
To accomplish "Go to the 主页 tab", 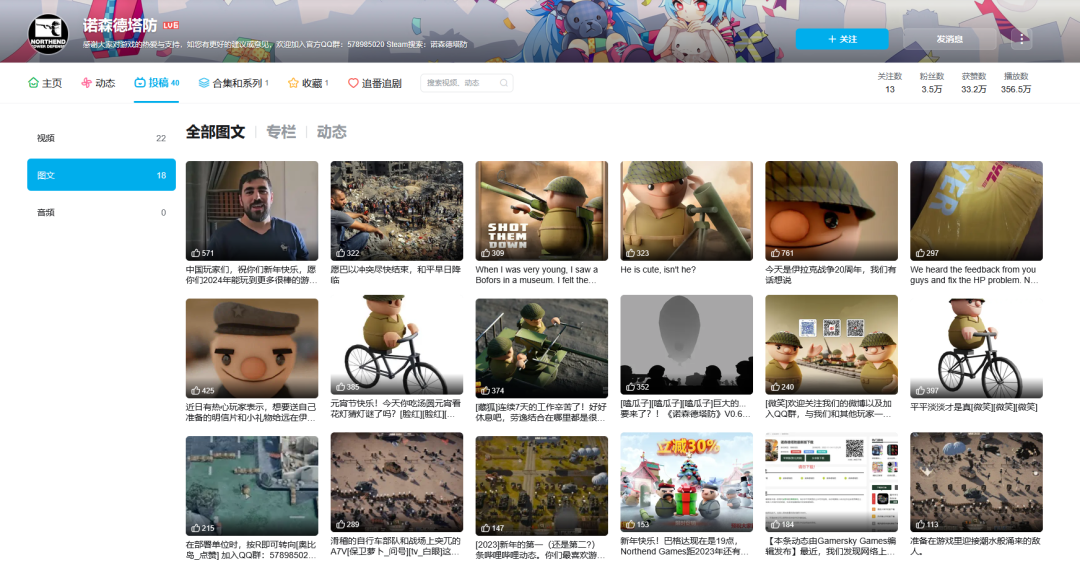I will click(45, 83).
